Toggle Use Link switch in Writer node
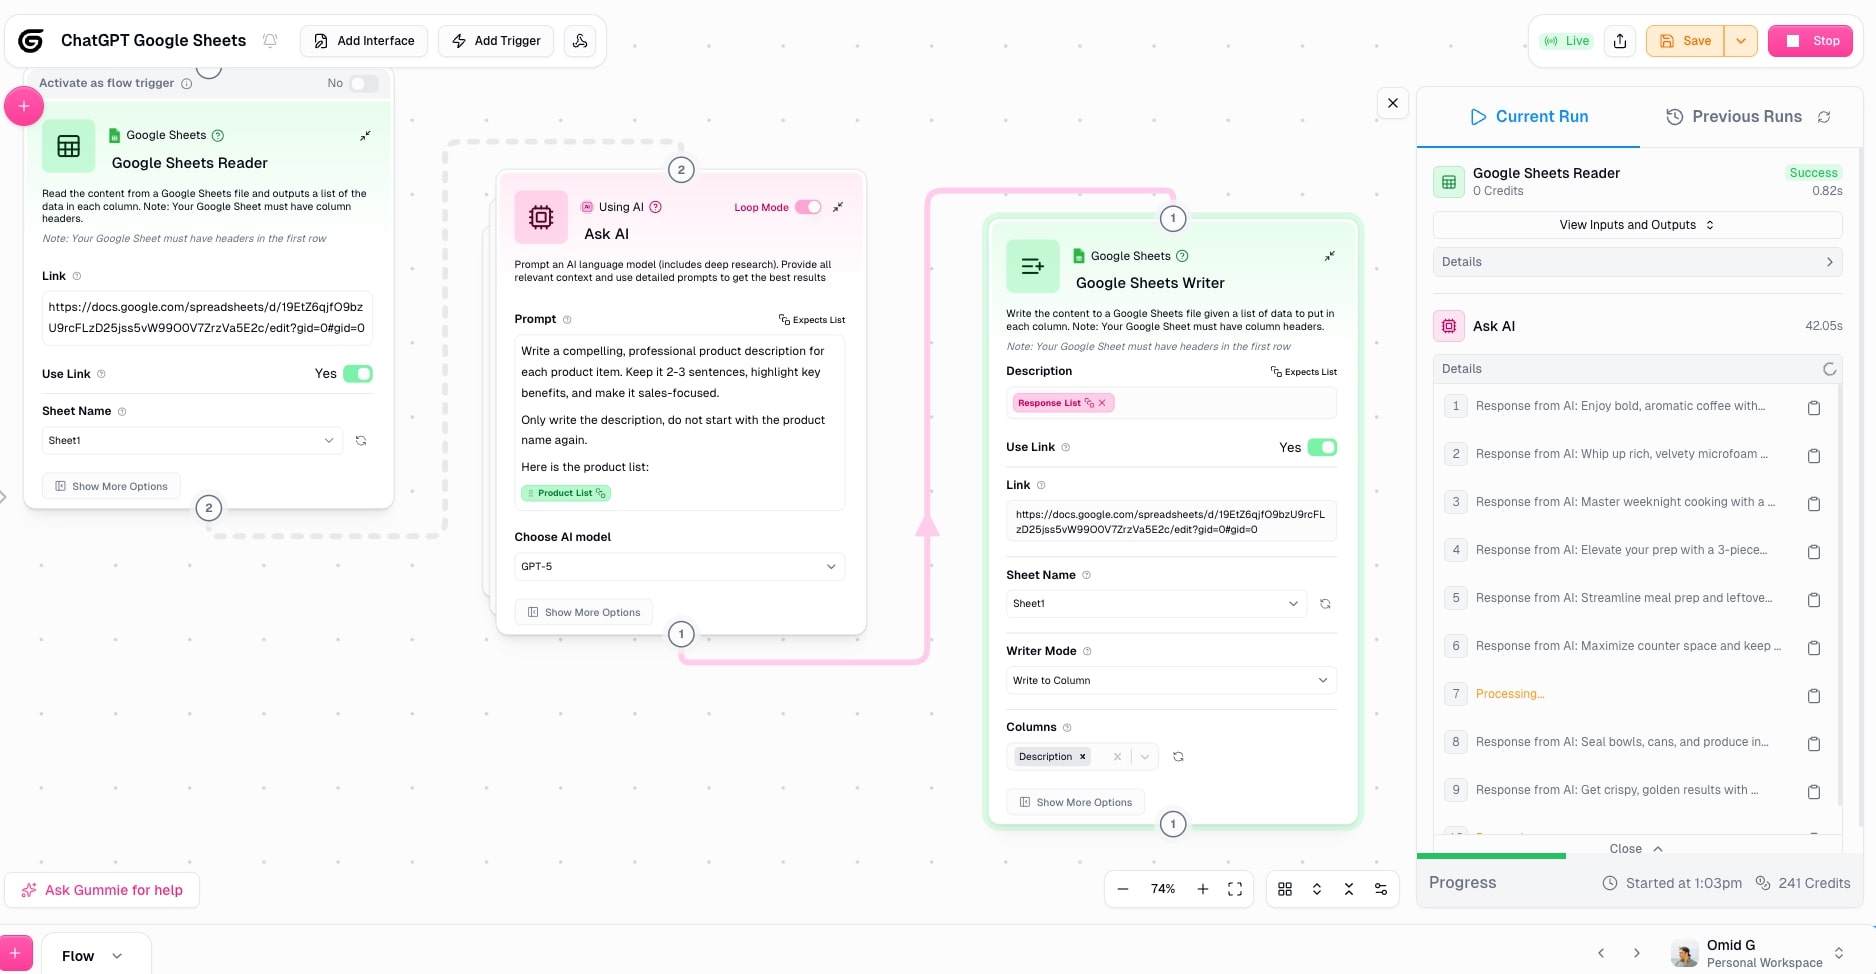The height and width of the screenshot is (974, 1876). click(1322, 447)
